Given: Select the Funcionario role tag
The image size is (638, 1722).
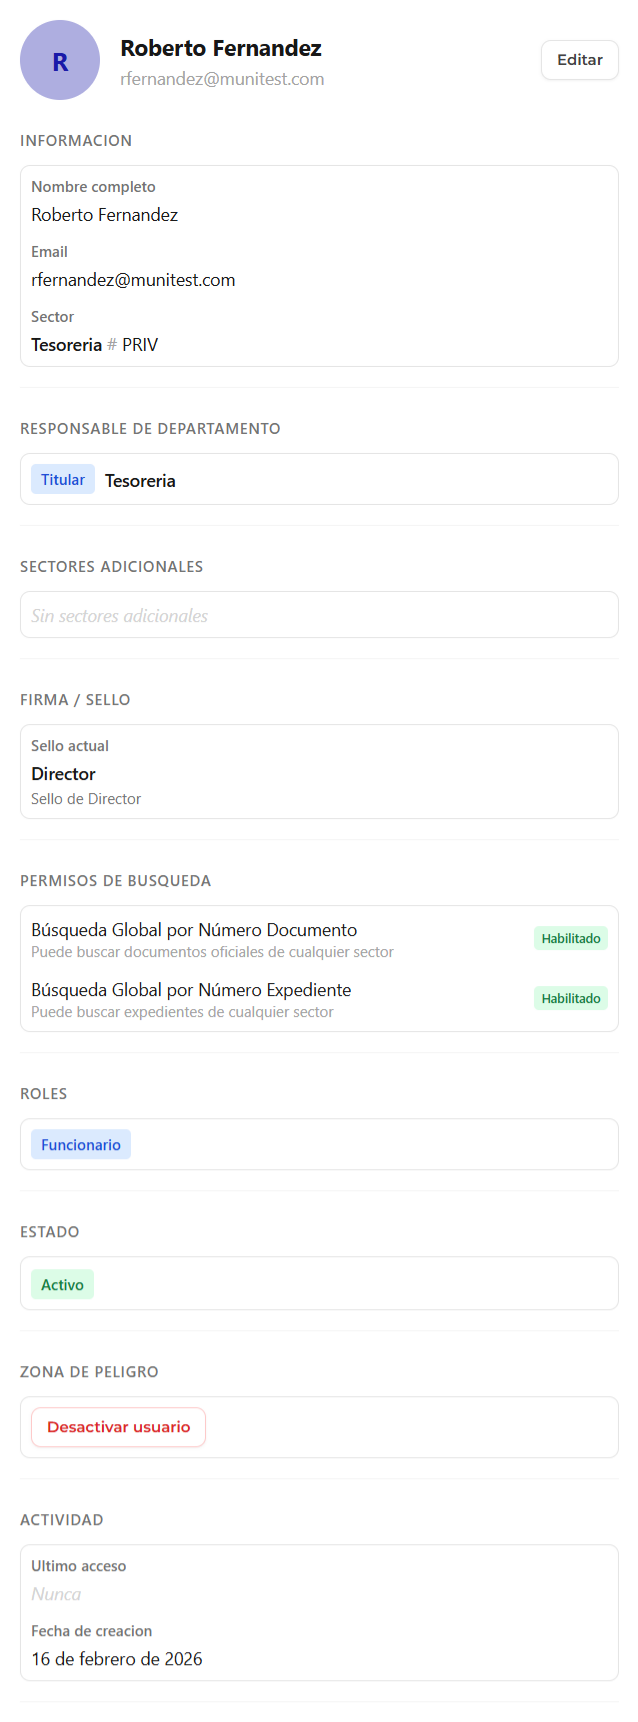Looking at the screenshot, I should (81, 1145).
